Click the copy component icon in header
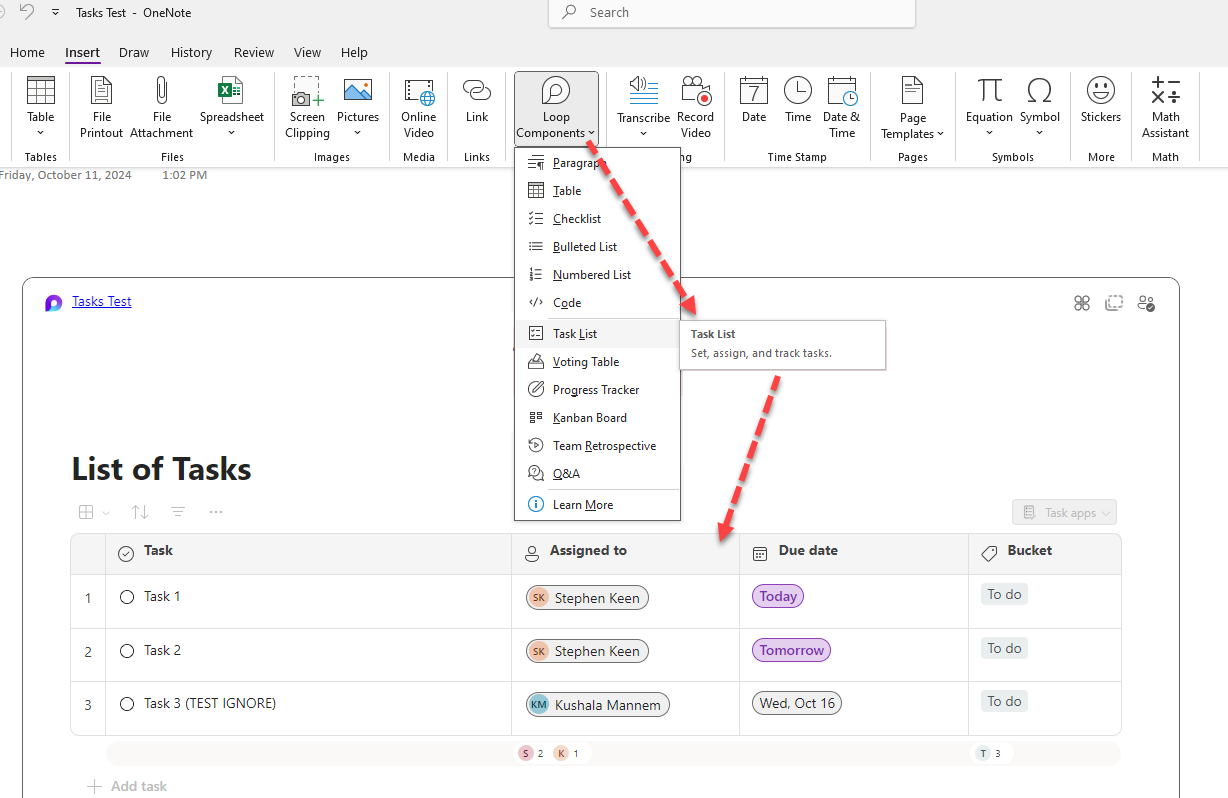Viewport: 1228px width, 798px height. [1114, 303]
